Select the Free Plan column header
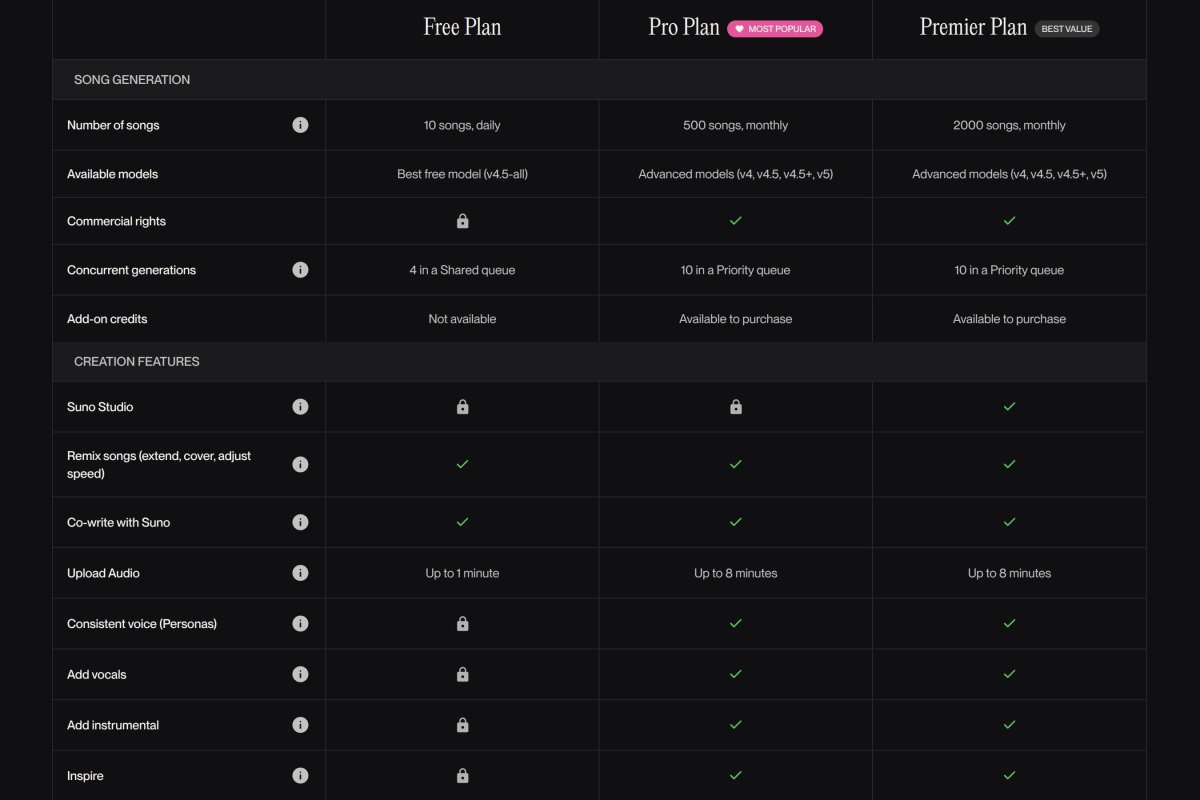1200x800 pixels. (462, 27)
